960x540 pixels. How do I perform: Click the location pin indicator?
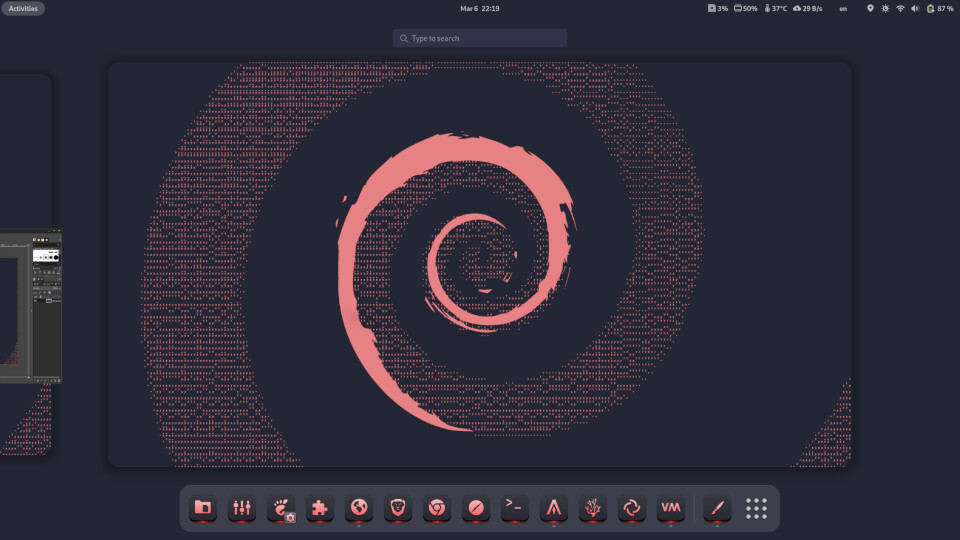[x=870, y=8]
